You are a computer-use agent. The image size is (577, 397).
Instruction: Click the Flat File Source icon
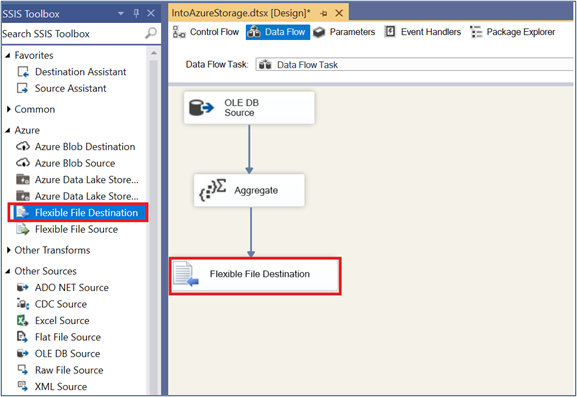click(x=22, y=337)
